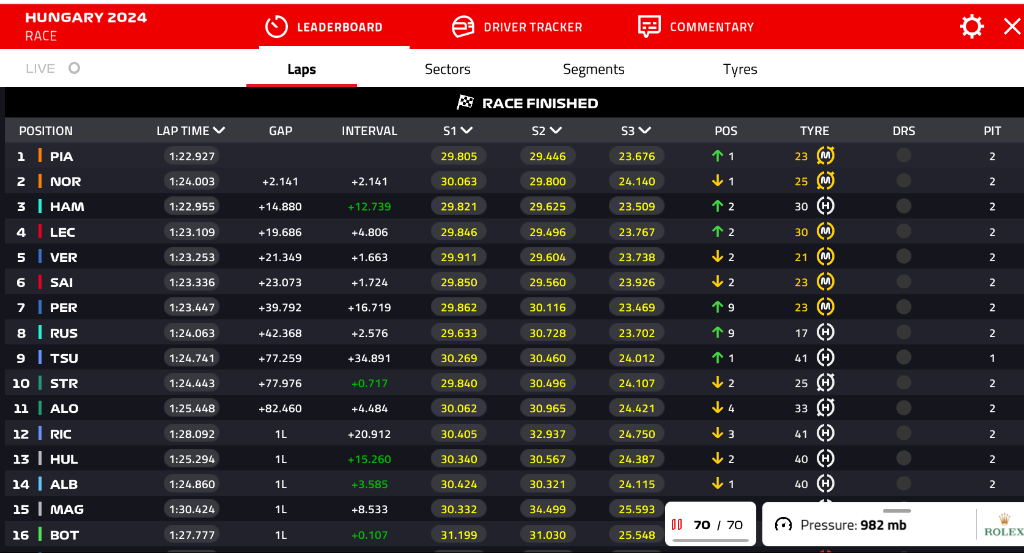Click NOR's yellow position-lost arrow

point(717,181)
